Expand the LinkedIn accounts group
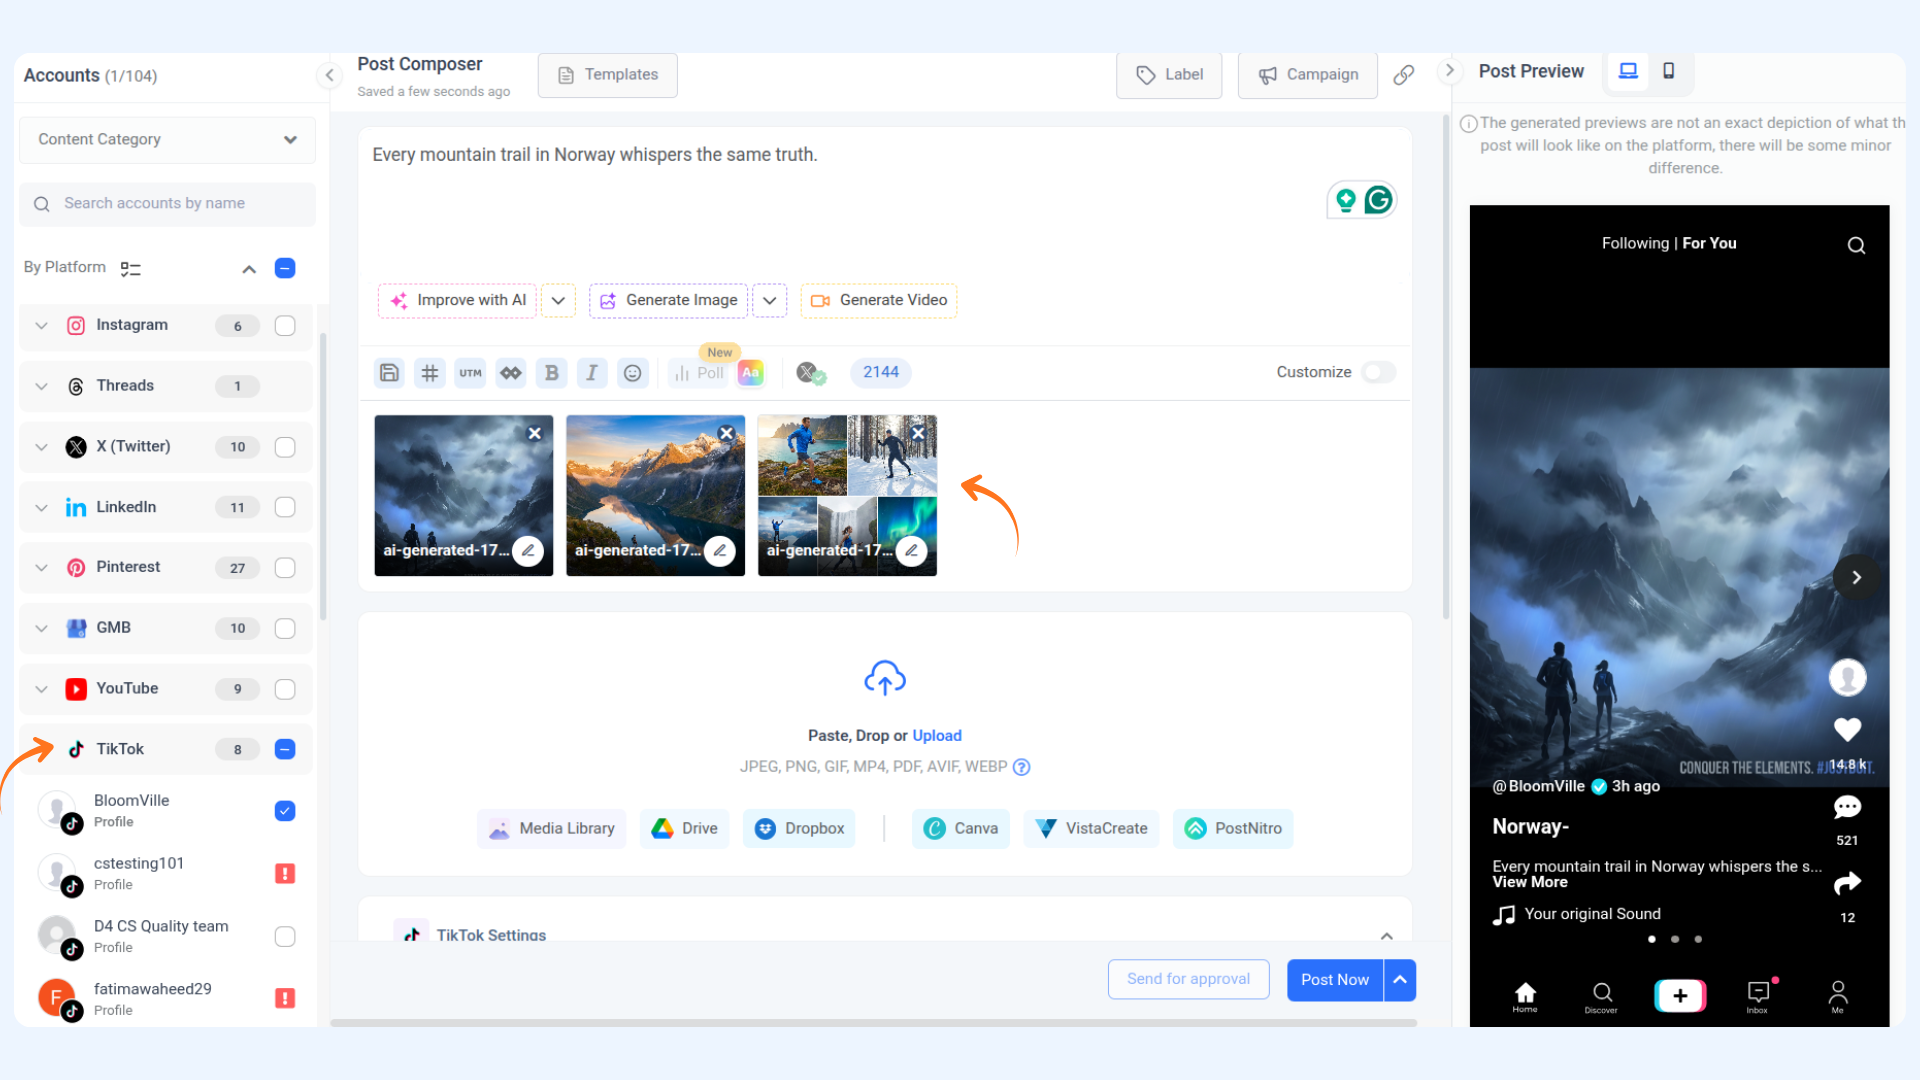 coord(41,508)
